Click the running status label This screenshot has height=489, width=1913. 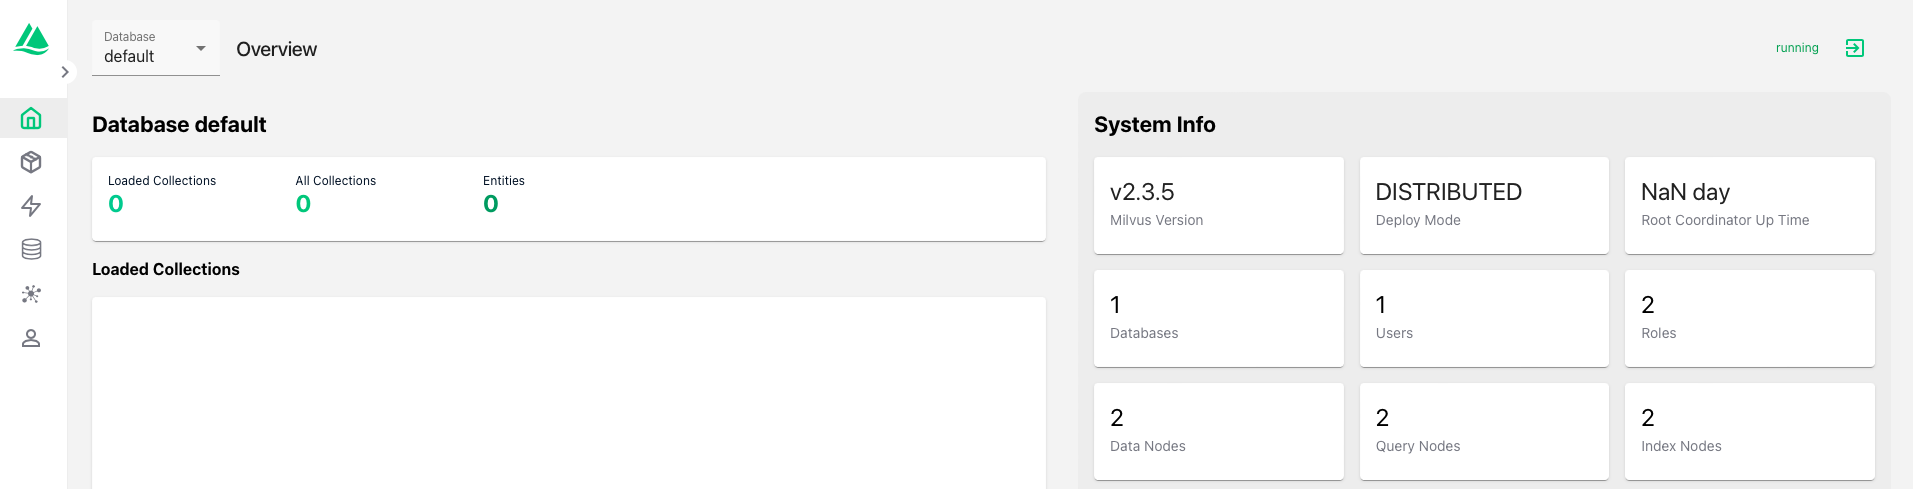coord(1797,48)
